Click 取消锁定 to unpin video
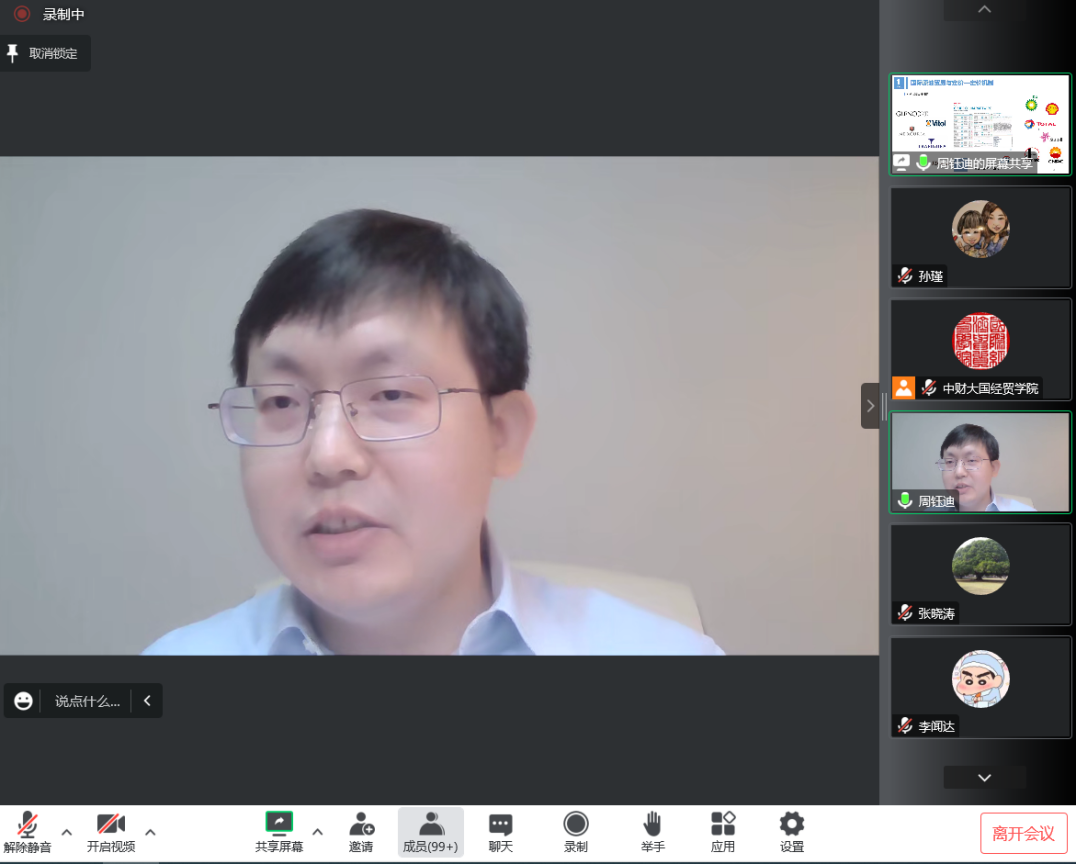The width and height of the screenshot is (1076, 864). (x=45, y=54)
